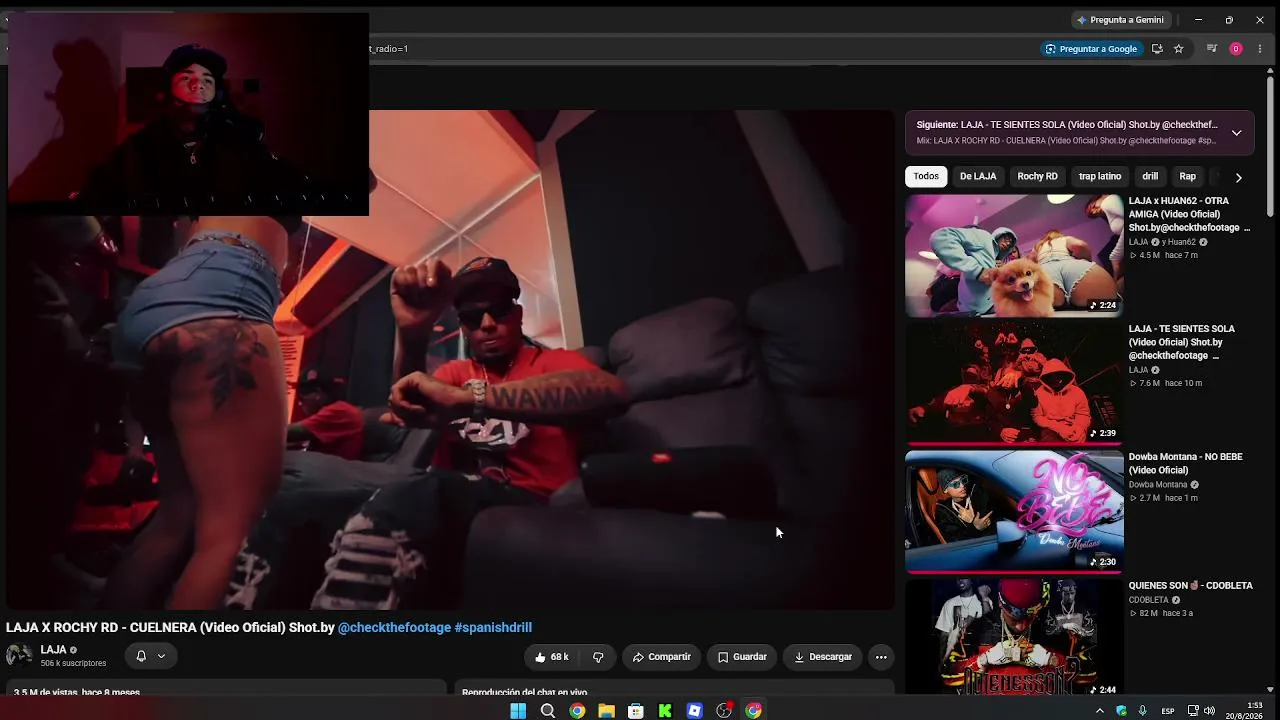Open TE SIENTES SOLA video thumbnail
This screenshot has width=1280, height=720.
coord(1014,384)
